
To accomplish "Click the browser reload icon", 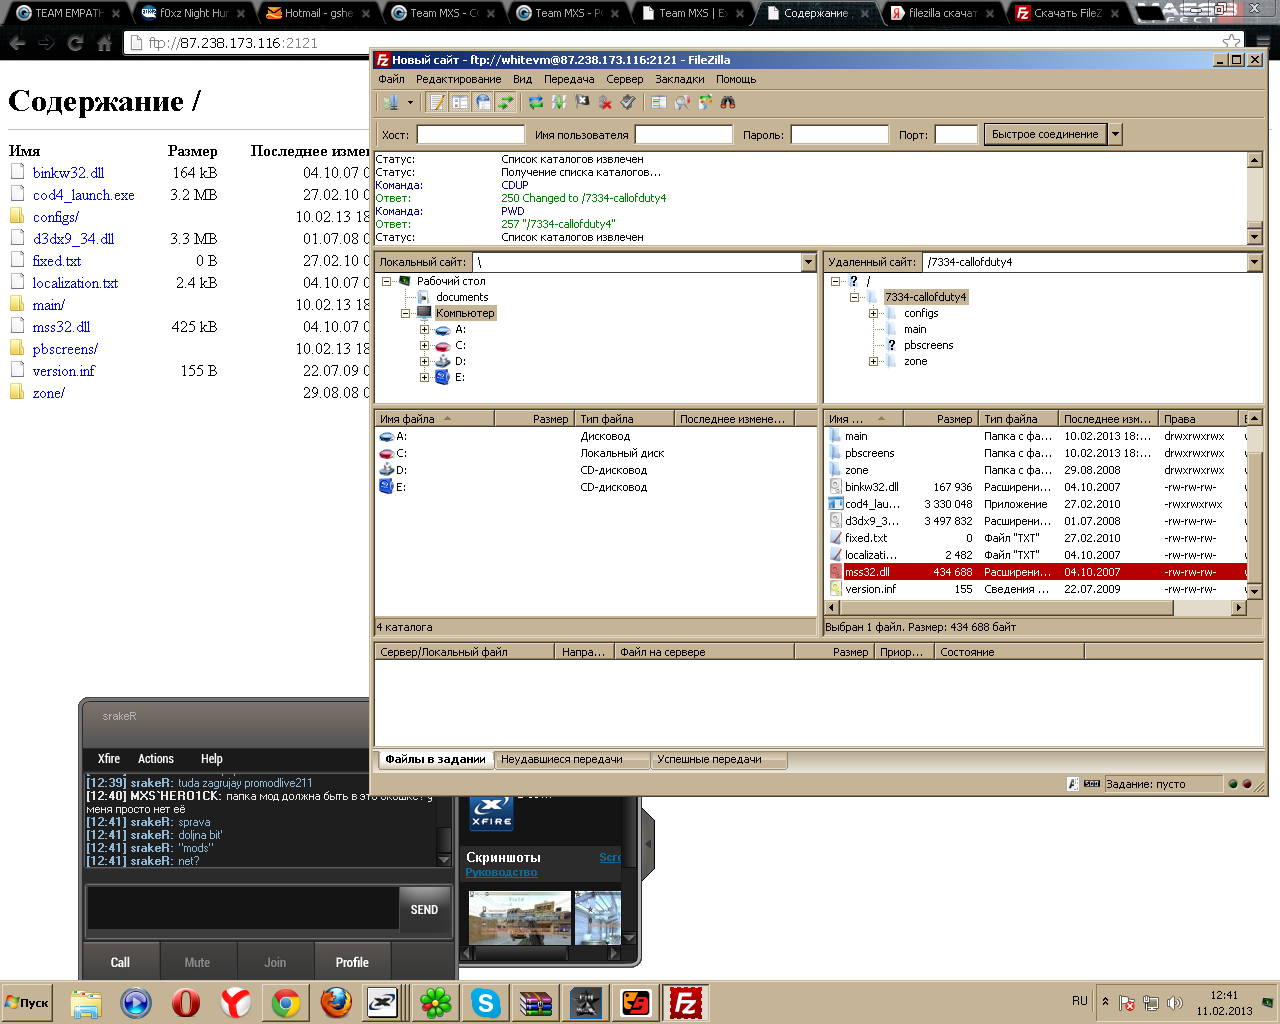I will tap(75, 43).
